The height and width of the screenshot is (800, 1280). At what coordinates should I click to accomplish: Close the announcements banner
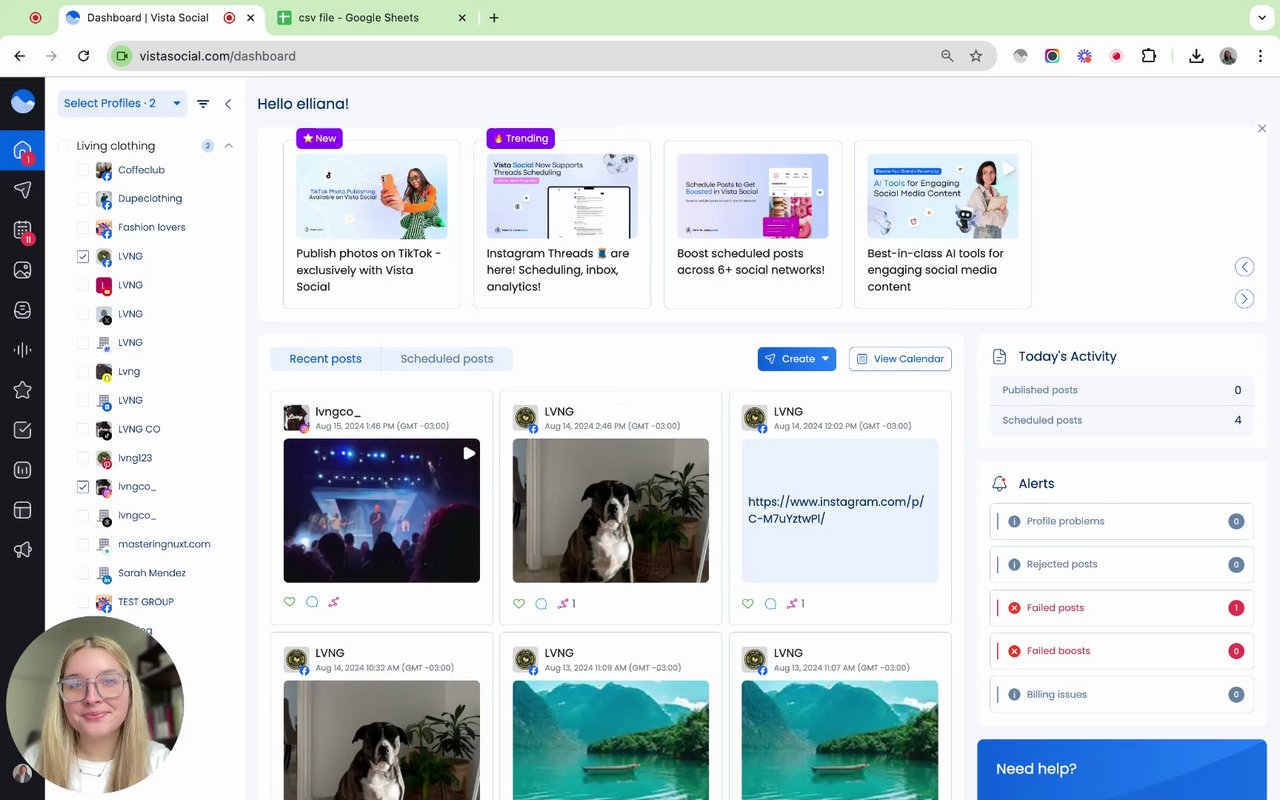[1262, 129]
